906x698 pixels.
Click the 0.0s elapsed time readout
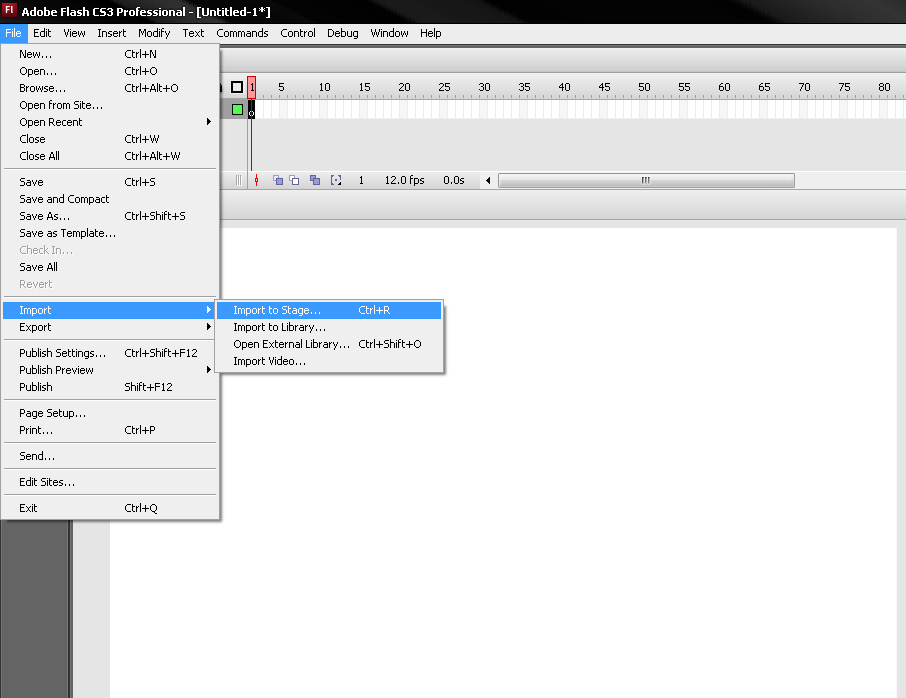[454, 180]
